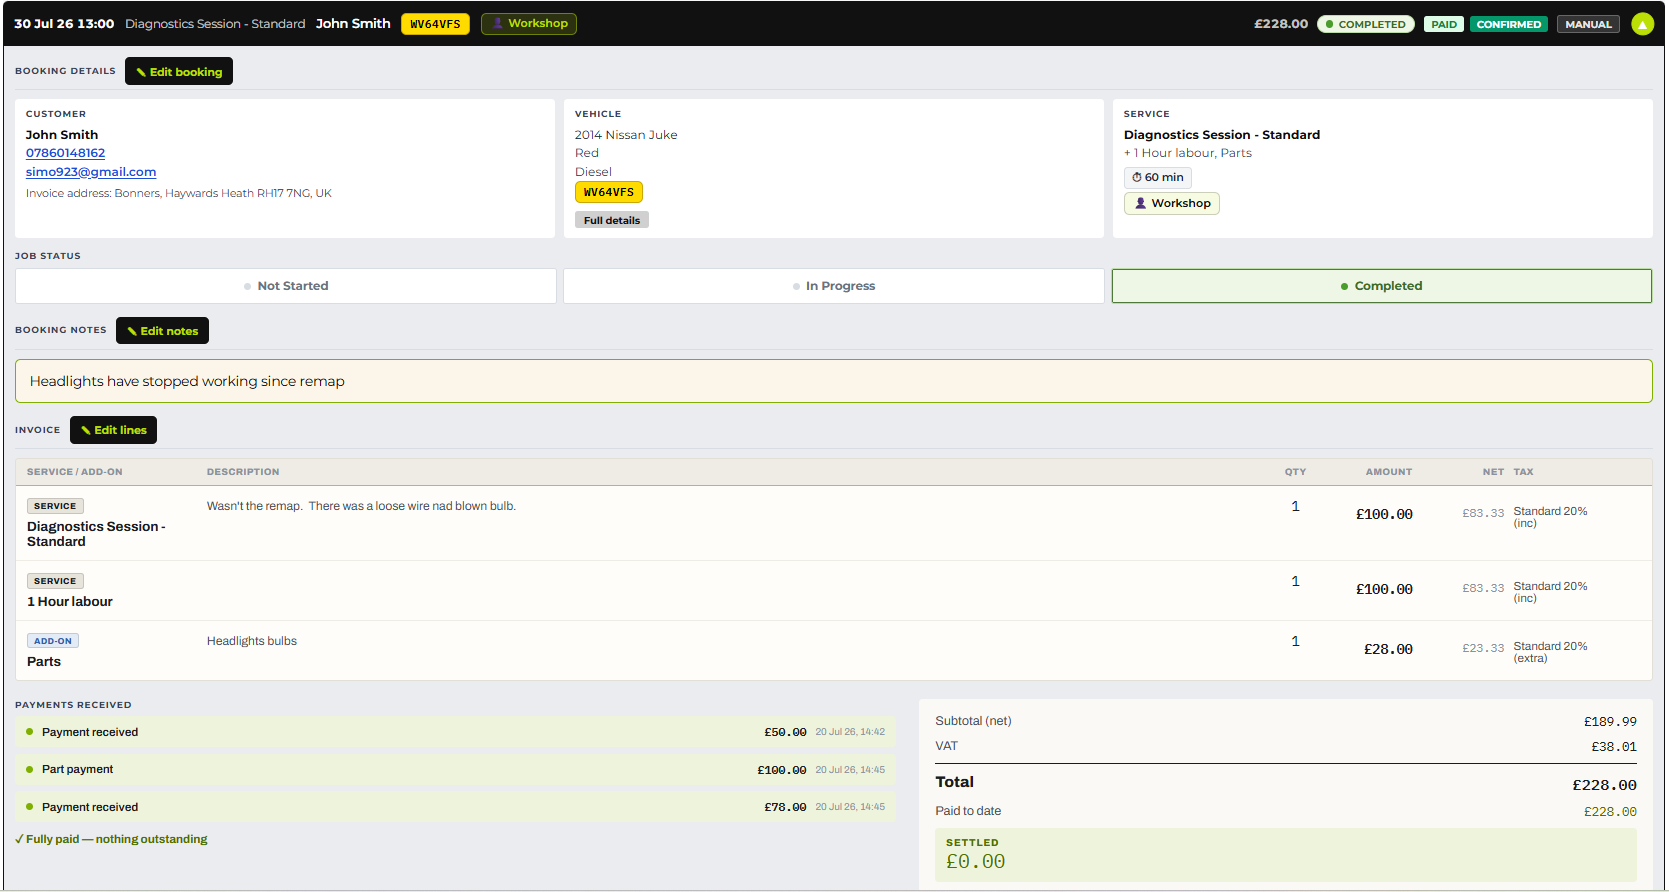
Task: Click the CONFIRMED badge in the header
Action: tap(1509, 24)
